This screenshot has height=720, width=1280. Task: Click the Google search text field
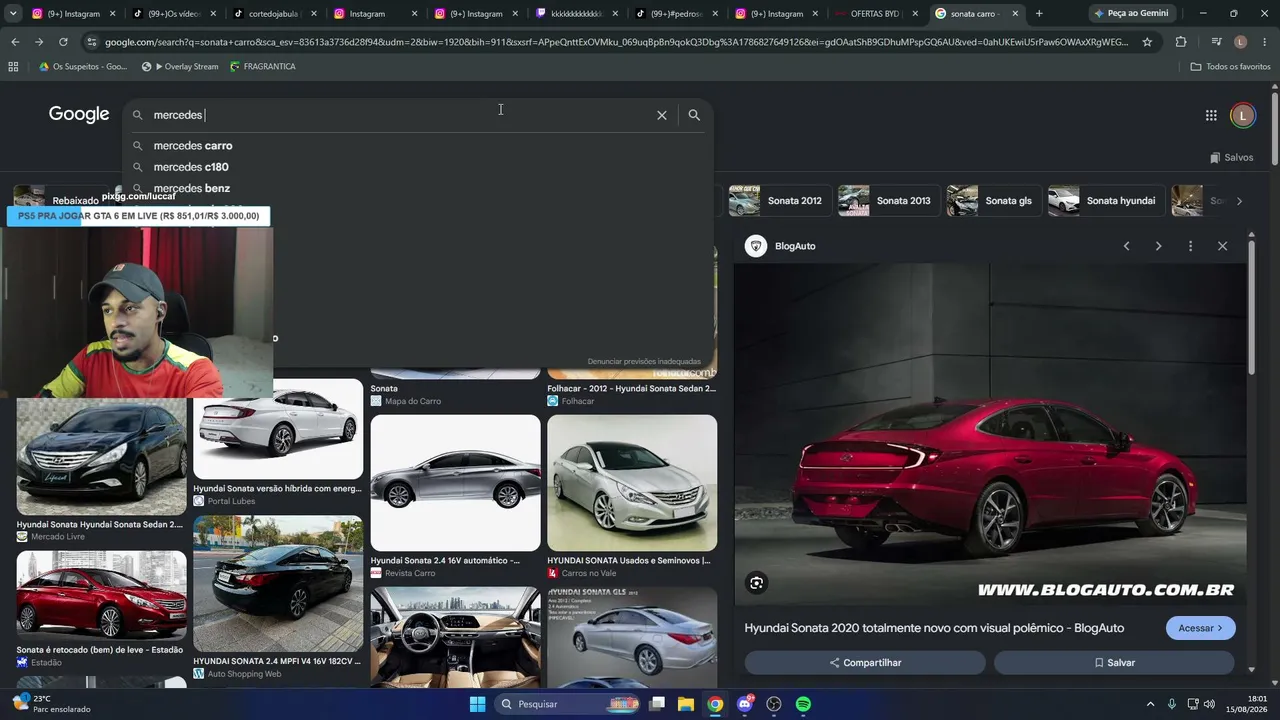pyautogui.click(x=400, y=115)
